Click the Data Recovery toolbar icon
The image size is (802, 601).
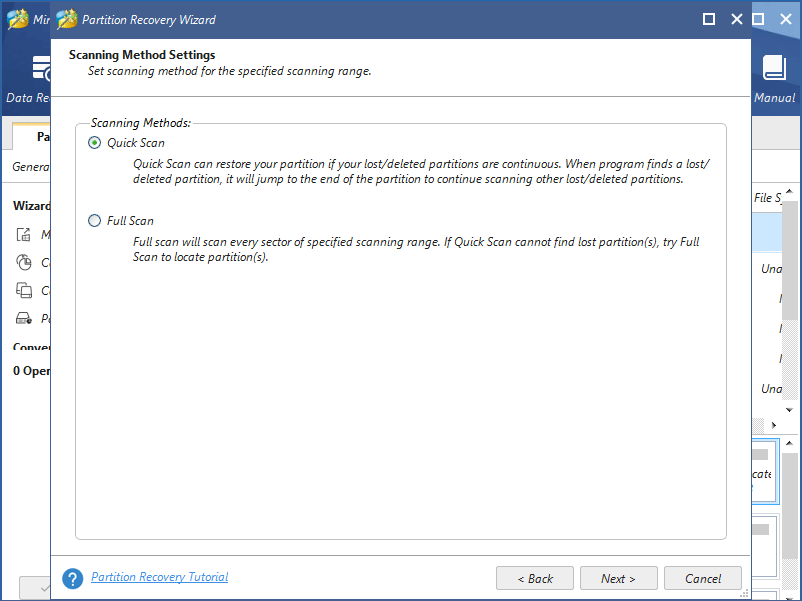click(x=41, y=68)
